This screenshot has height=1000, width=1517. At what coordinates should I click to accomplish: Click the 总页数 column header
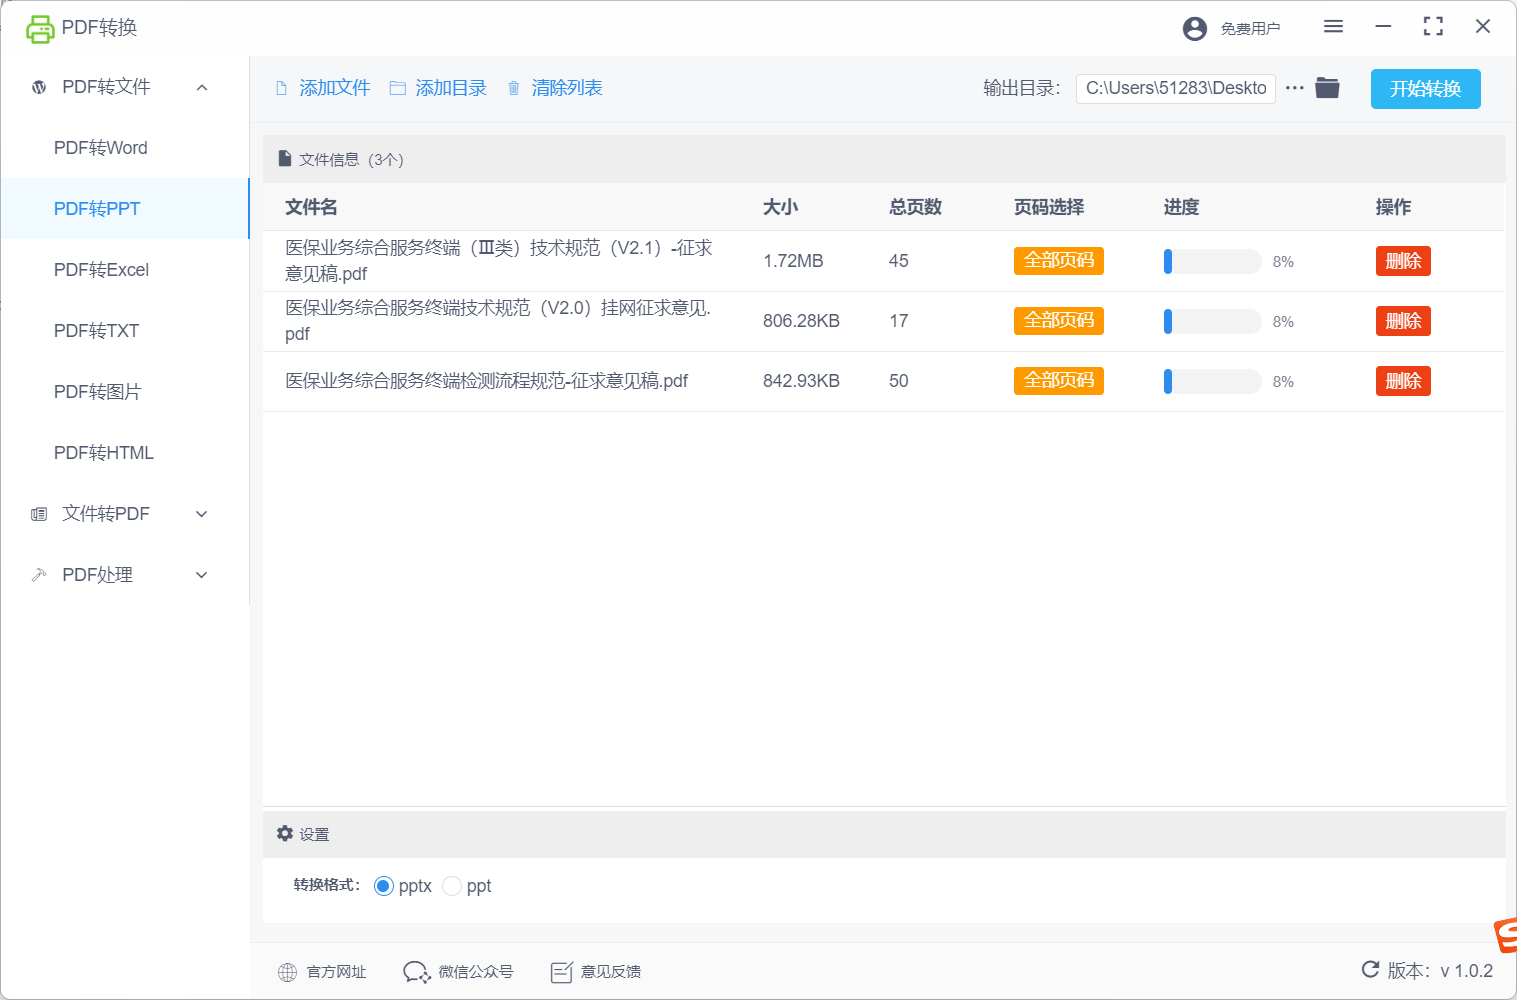pos(915,207)
